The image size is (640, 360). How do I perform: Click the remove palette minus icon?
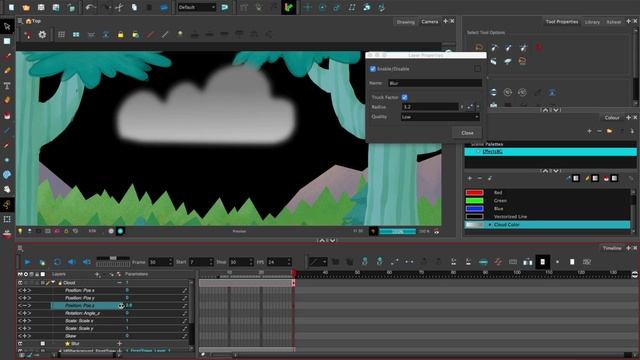coord(599,131)
